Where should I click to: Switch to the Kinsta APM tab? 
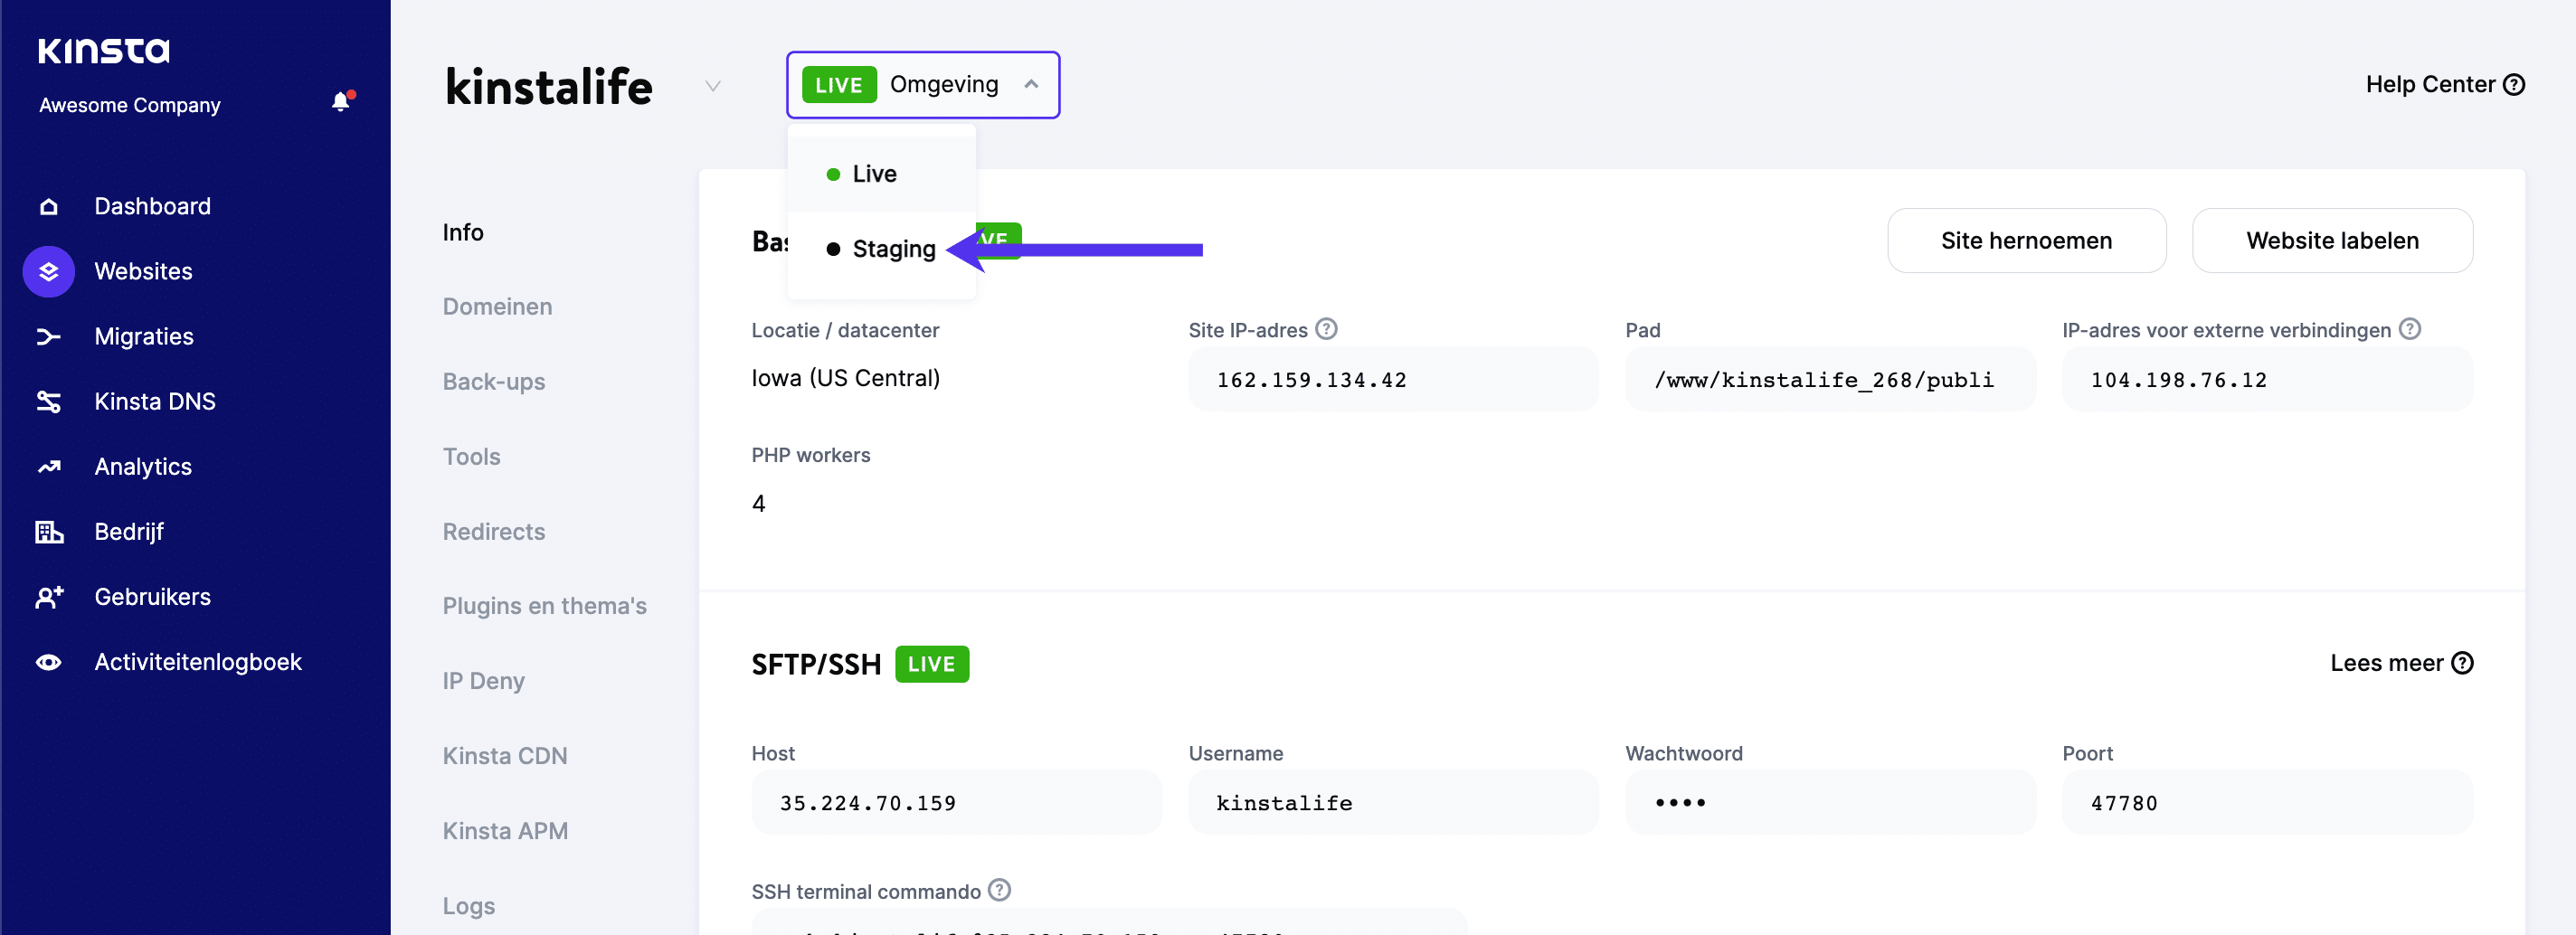505,831
